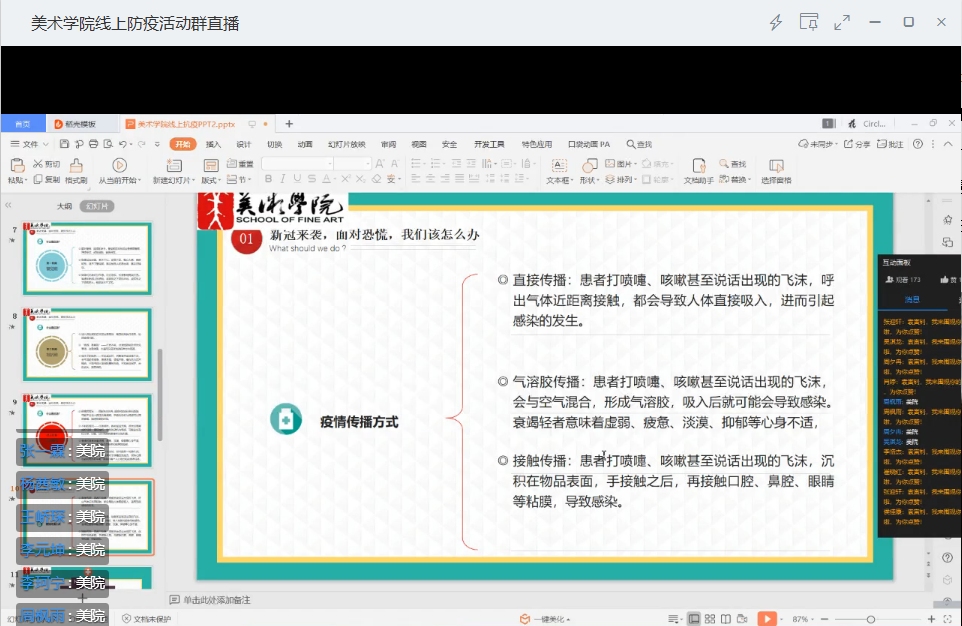This screenshot has height=626, width=962.
Task: Click the Copy (复制) icon
Action: pos(38,179)
